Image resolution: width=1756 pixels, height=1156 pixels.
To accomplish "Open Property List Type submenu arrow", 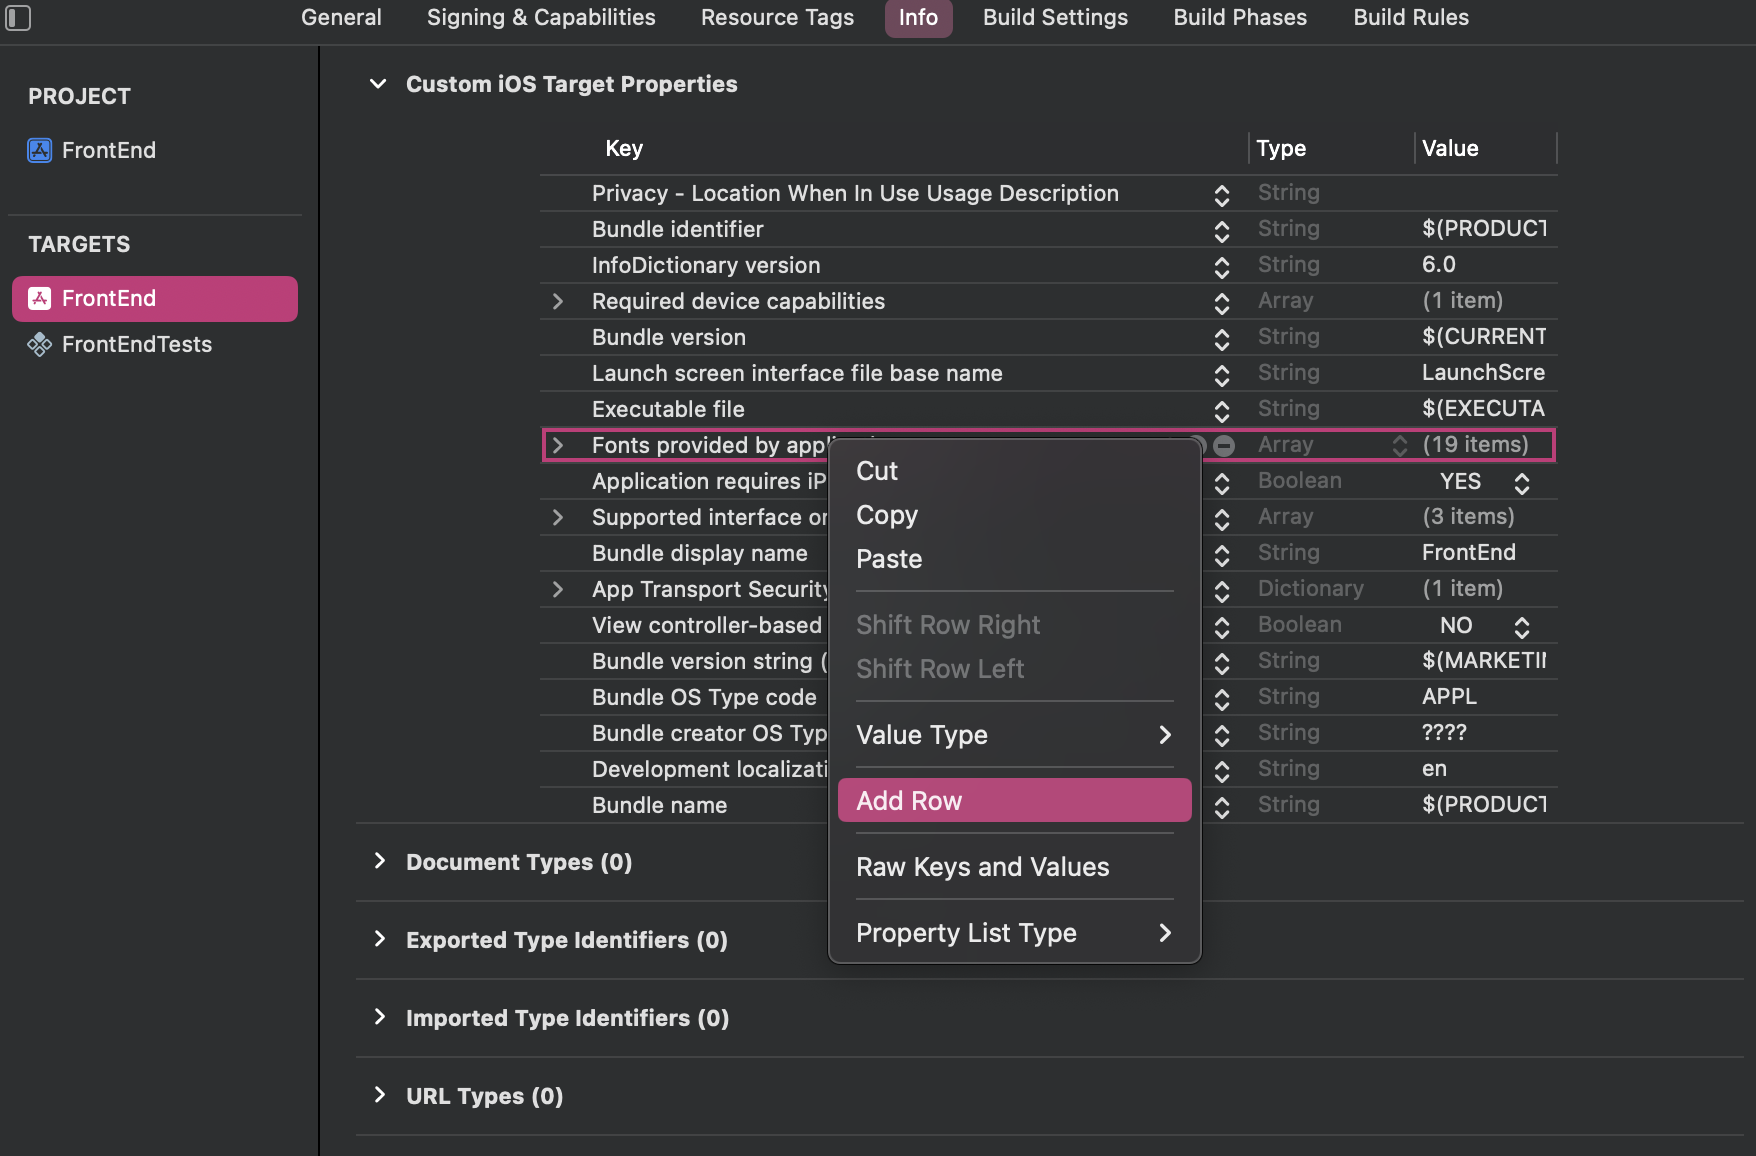I will [1165, 933].
